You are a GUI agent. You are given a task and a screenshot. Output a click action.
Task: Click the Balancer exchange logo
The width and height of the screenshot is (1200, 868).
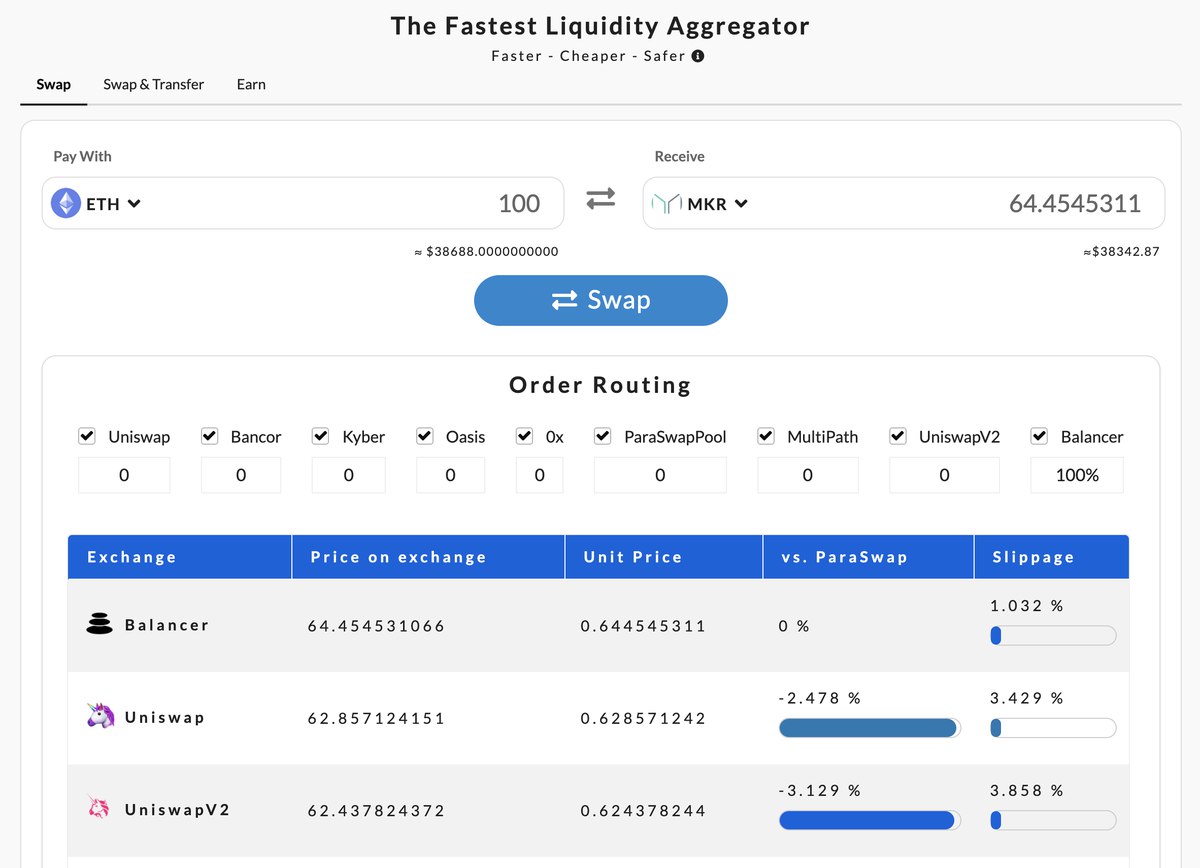(x=99, y=625)
